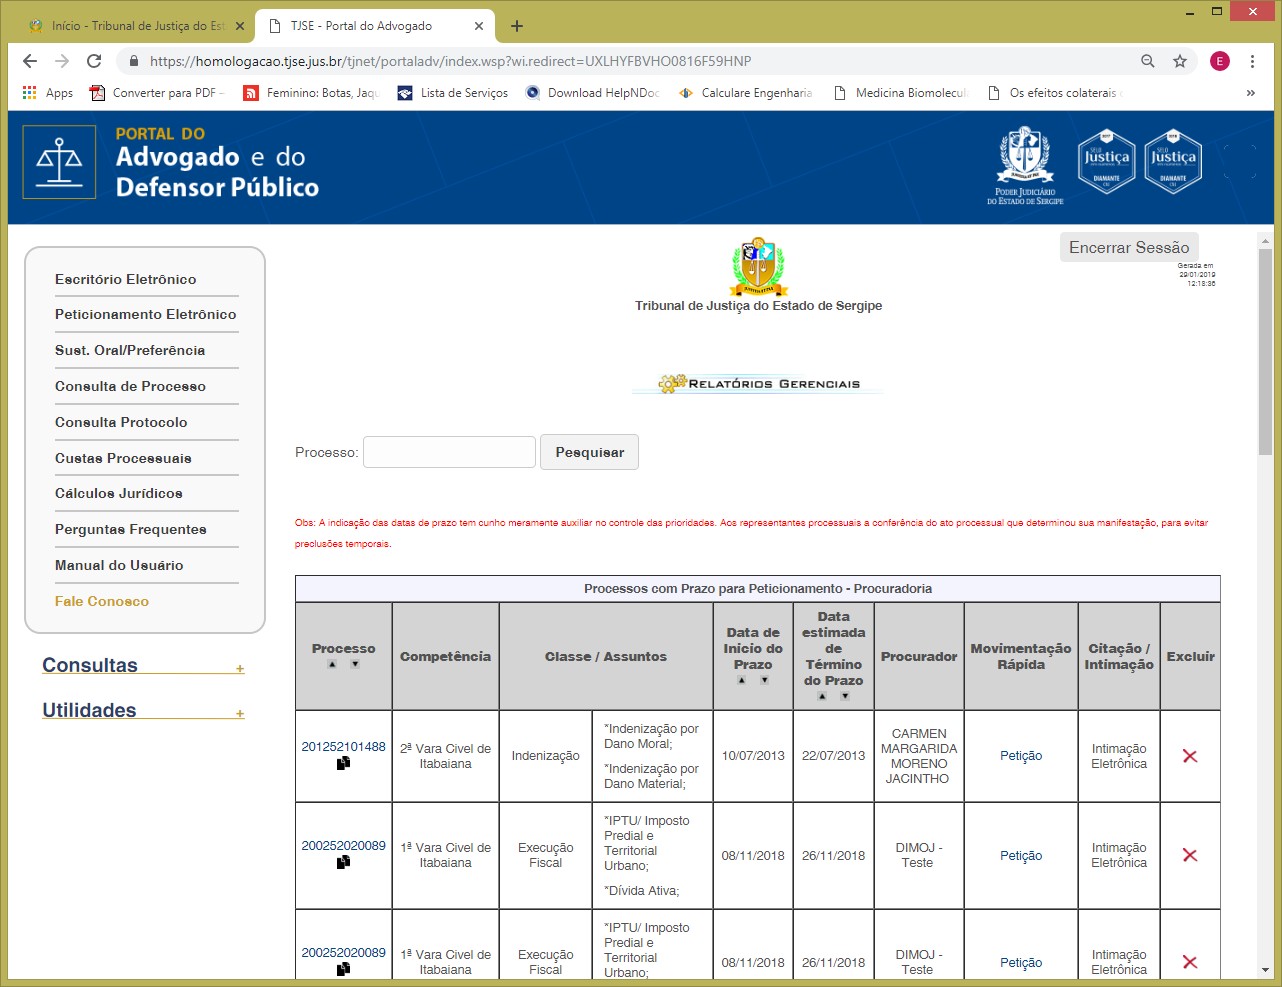The image size is (1282, 987).
Task: Sort Processo column in ascending order
Action: pyautogui.click(x=332, y=664)
